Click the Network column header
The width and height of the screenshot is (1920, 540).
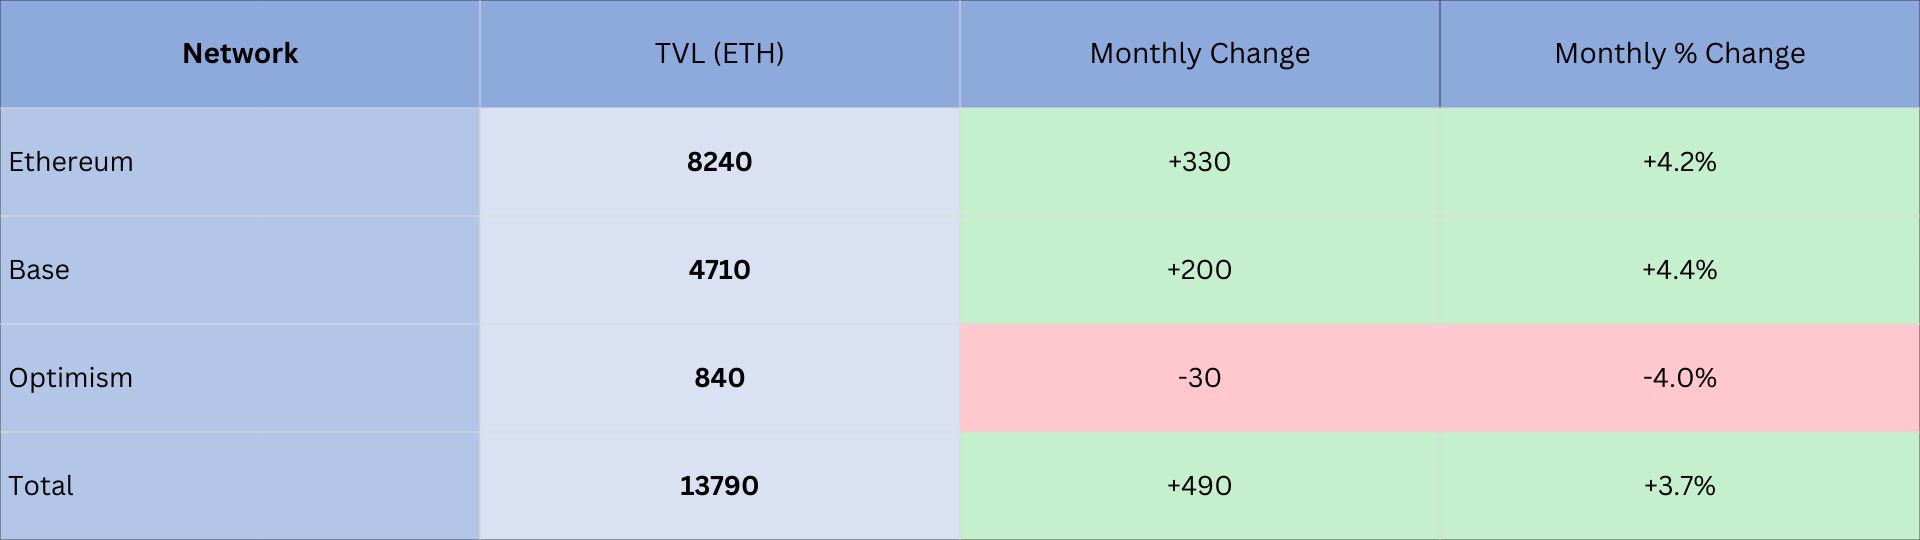240,54
